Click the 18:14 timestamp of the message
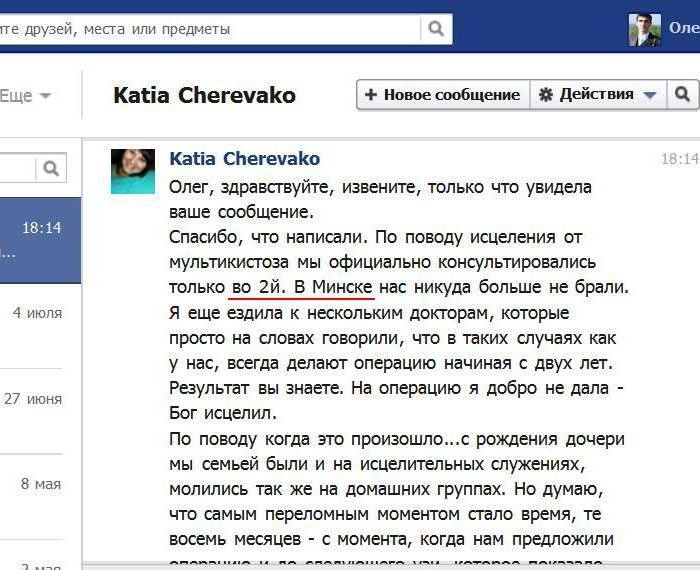This screenshot has width=700, height=570. (680, 159)
